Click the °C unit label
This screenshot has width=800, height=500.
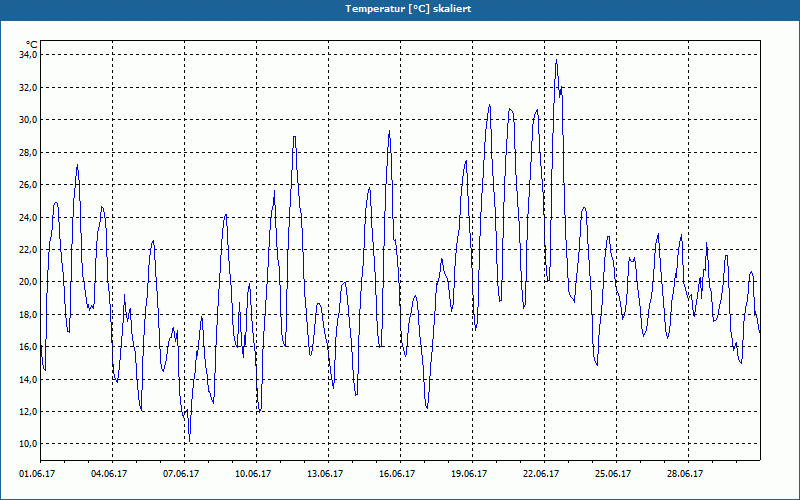32,45
